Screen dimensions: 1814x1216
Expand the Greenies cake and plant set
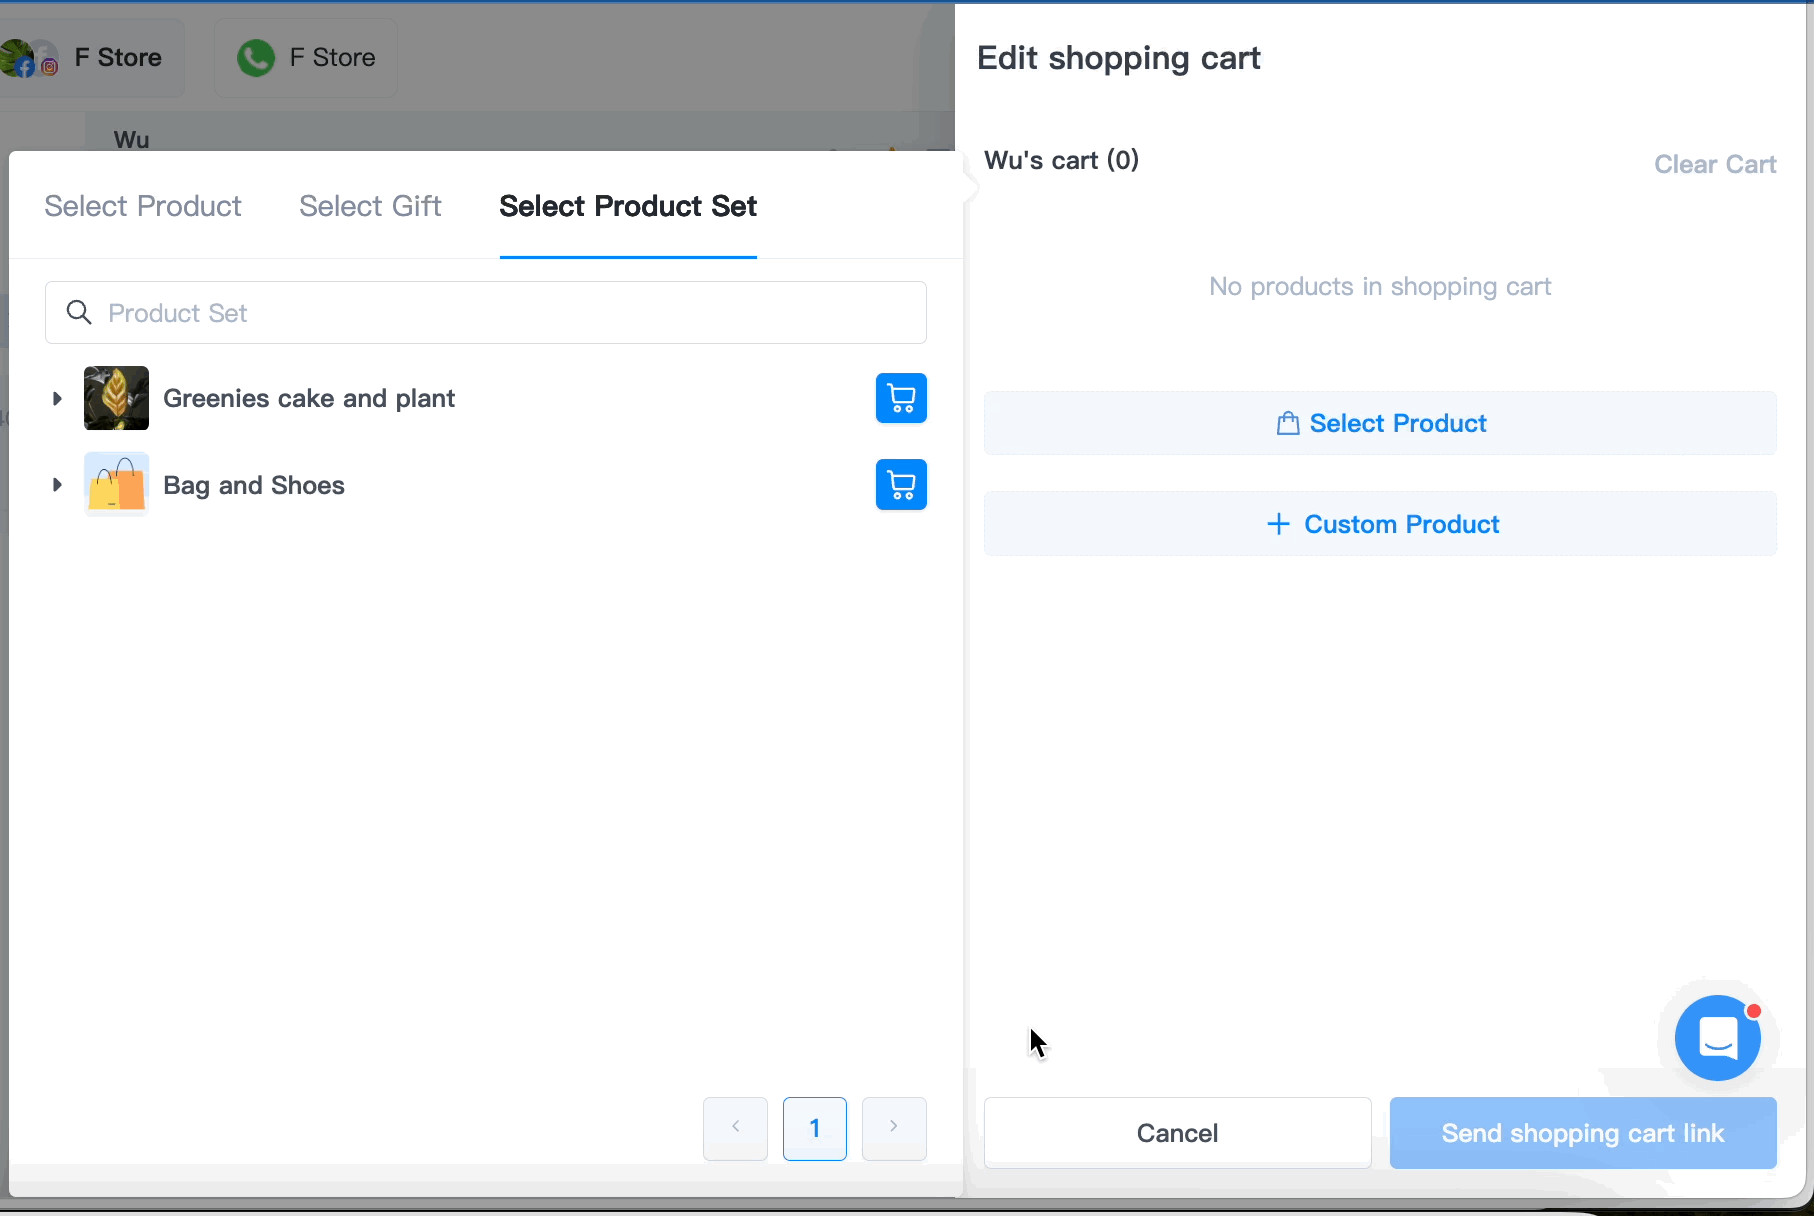(x=57, y=398)
